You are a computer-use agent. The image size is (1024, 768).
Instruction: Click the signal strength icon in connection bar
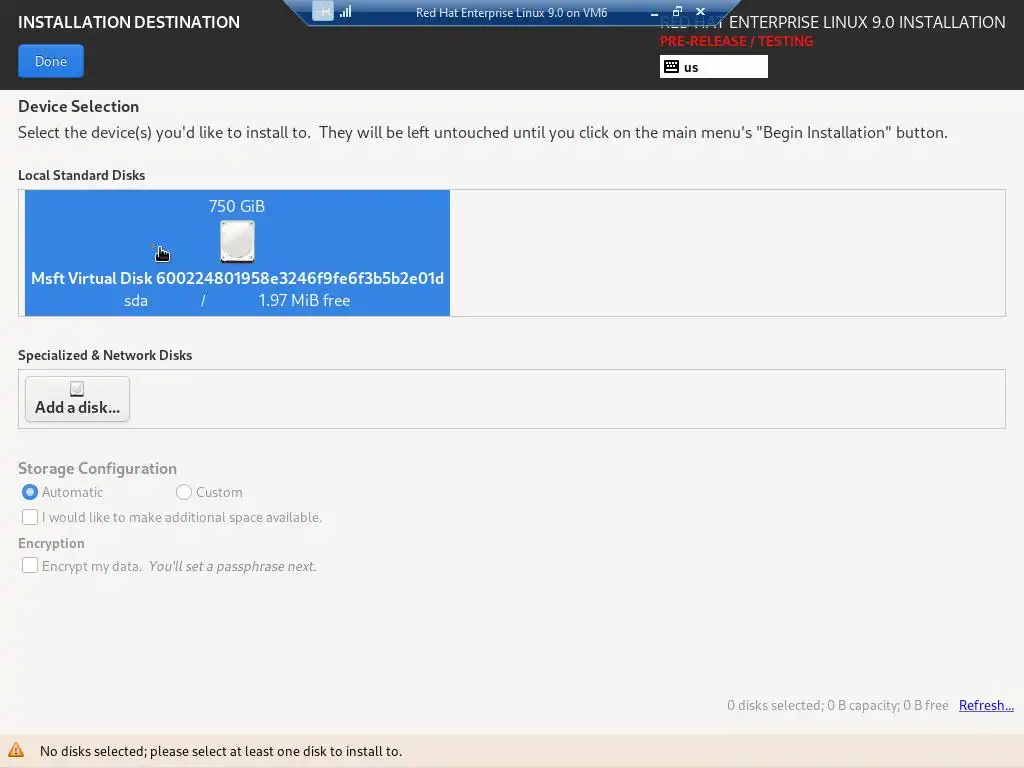tap(345, 11)
